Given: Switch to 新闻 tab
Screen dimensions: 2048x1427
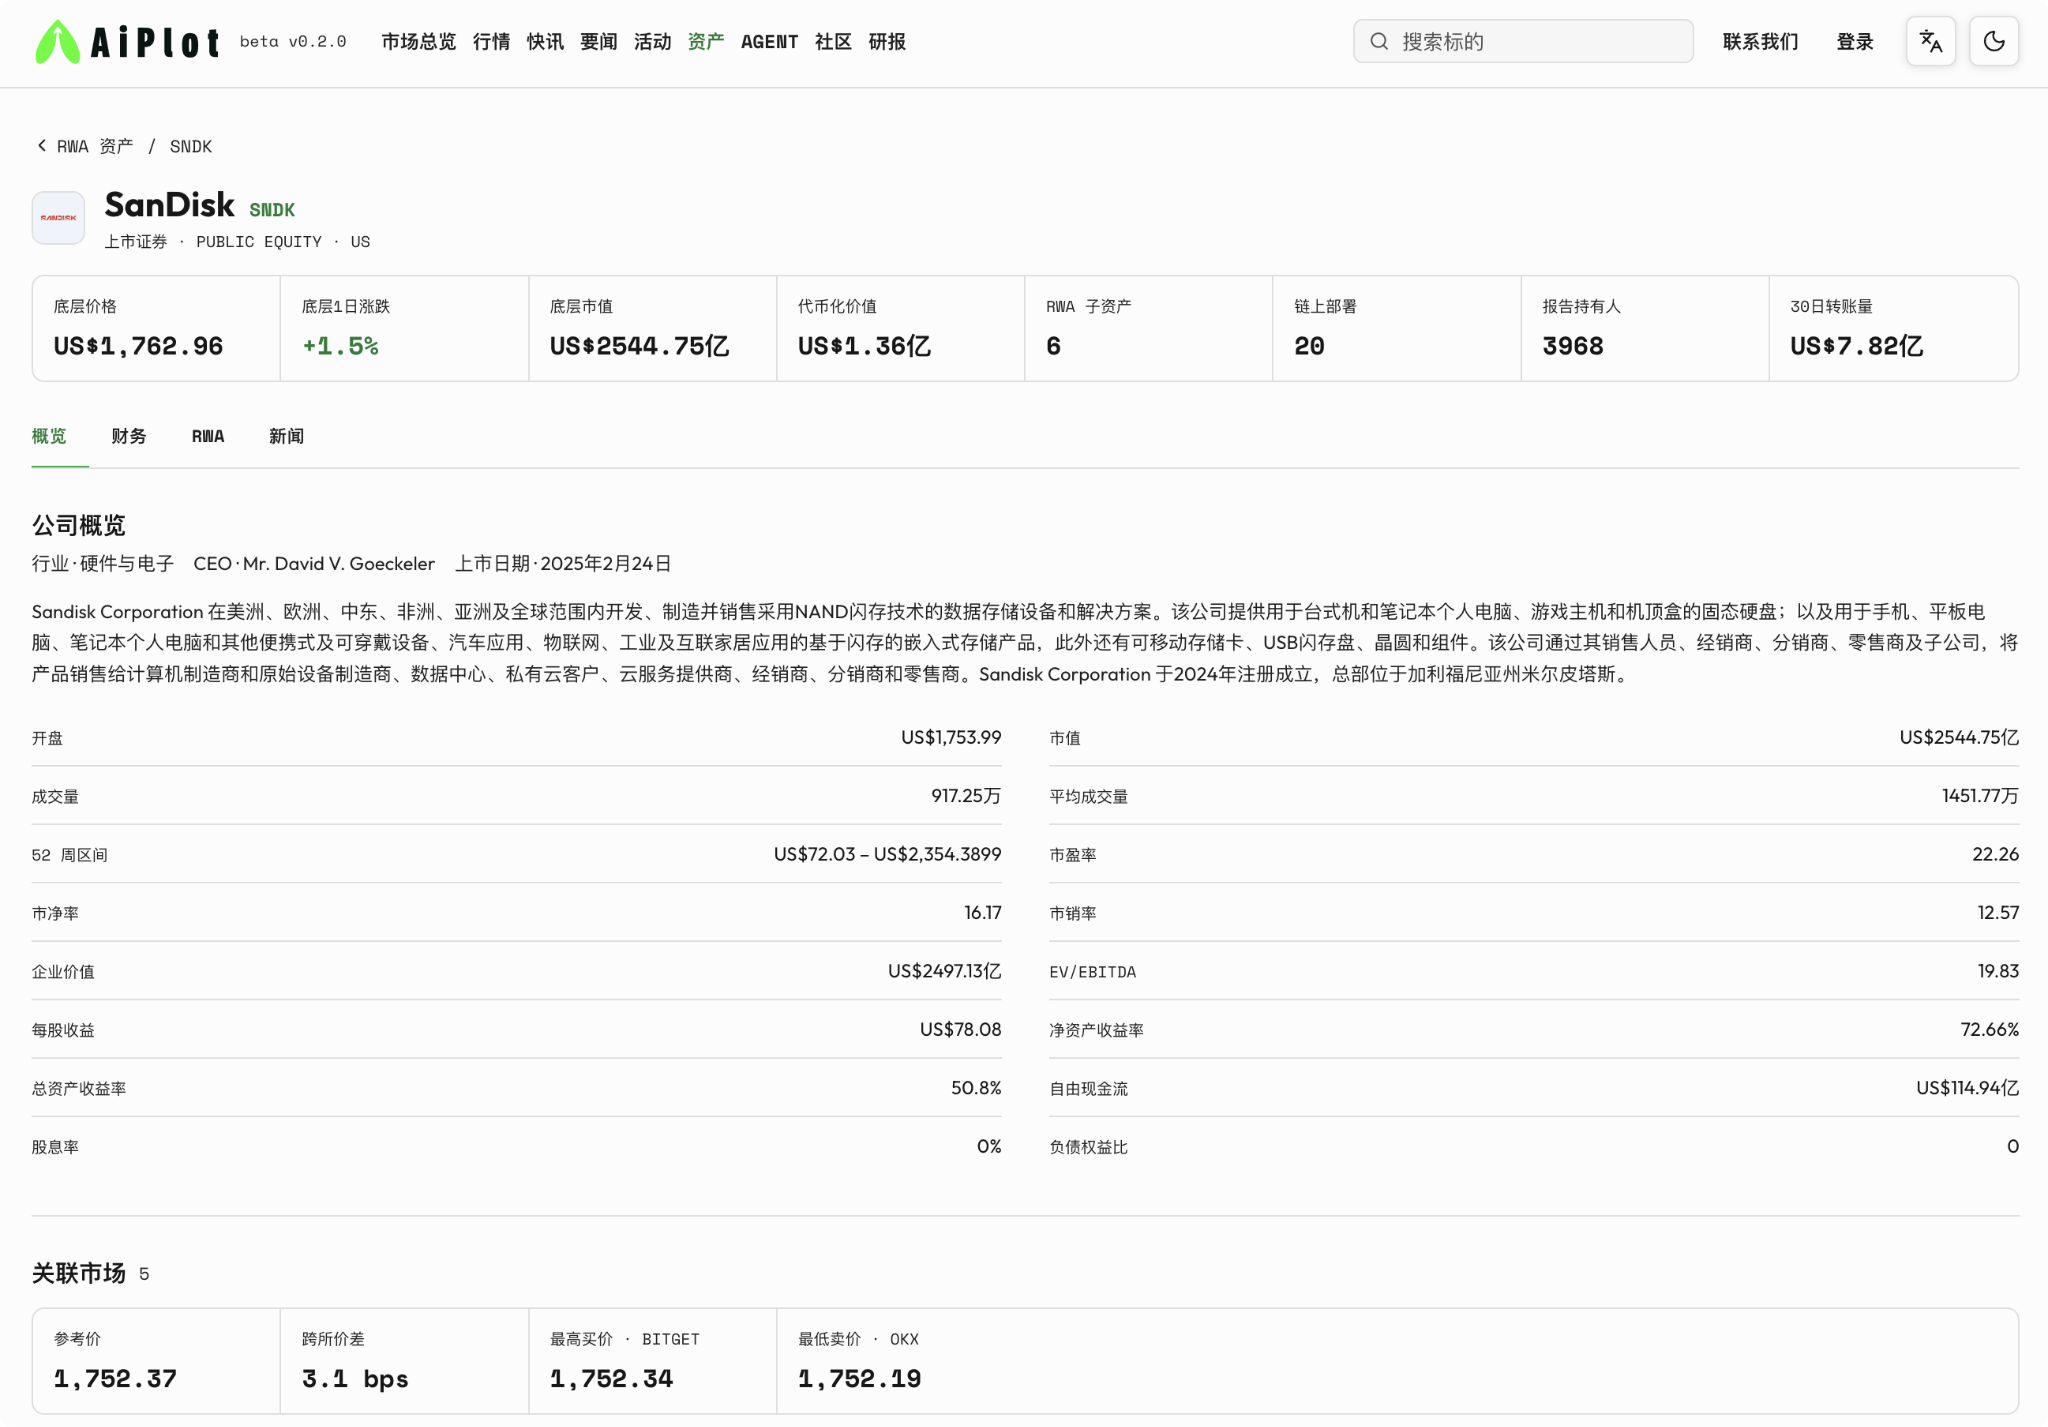Looking at the screenshot, I should [286, 436].
